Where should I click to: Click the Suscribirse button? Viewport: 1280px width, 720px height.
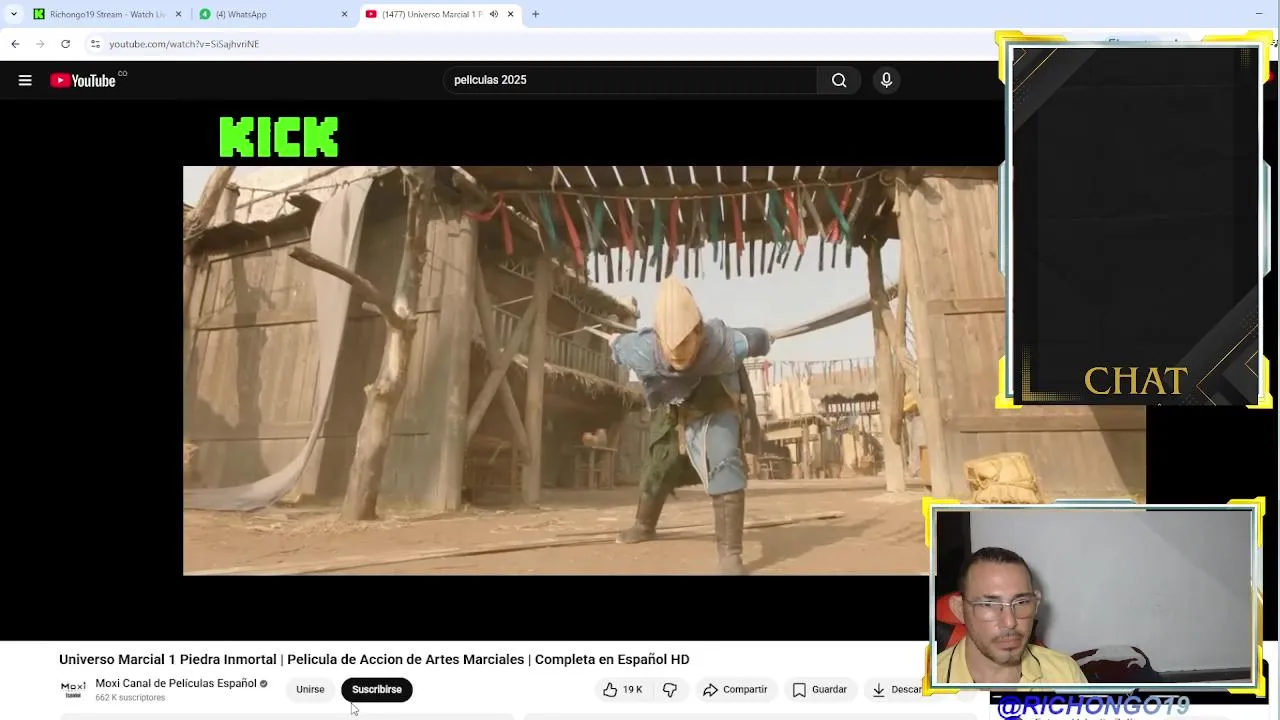click(377, 689)
